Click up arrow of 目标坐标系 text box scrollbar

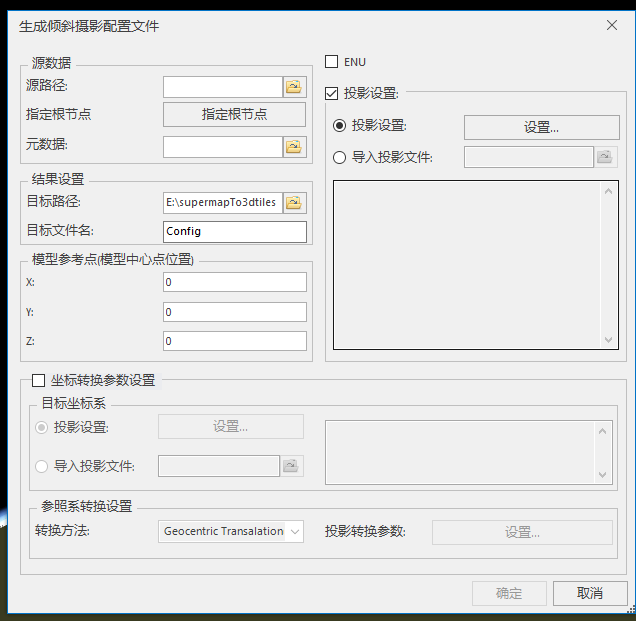click(x=602, y=431)
